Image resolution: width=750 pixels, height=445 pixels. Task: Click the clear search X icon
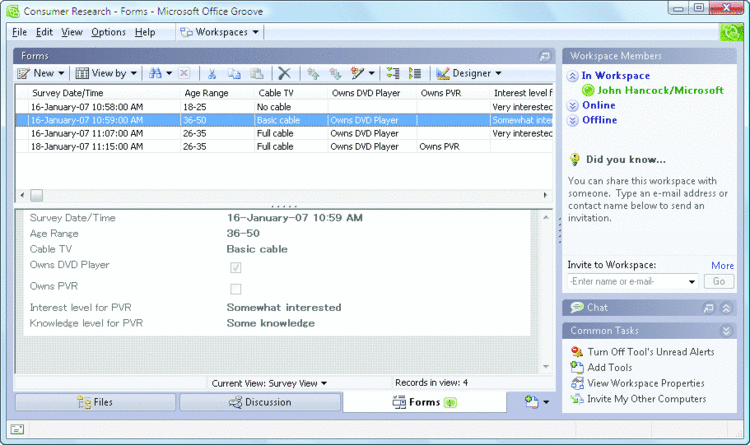point(184,73)
